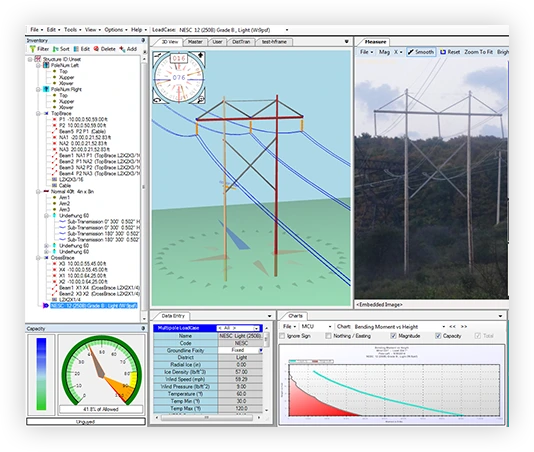Enable the Ignore Sign checkbox

[282, 336]
